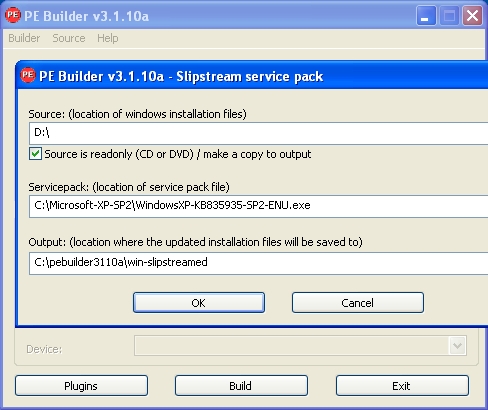Click the Source location field containing D:\
Viewport: 488px width, 410px height.
click(x=258, y=133)
